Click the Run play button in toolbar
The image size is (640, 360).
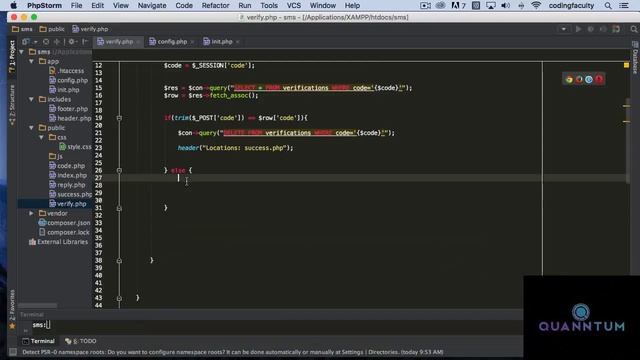click(x=578, y=29)
